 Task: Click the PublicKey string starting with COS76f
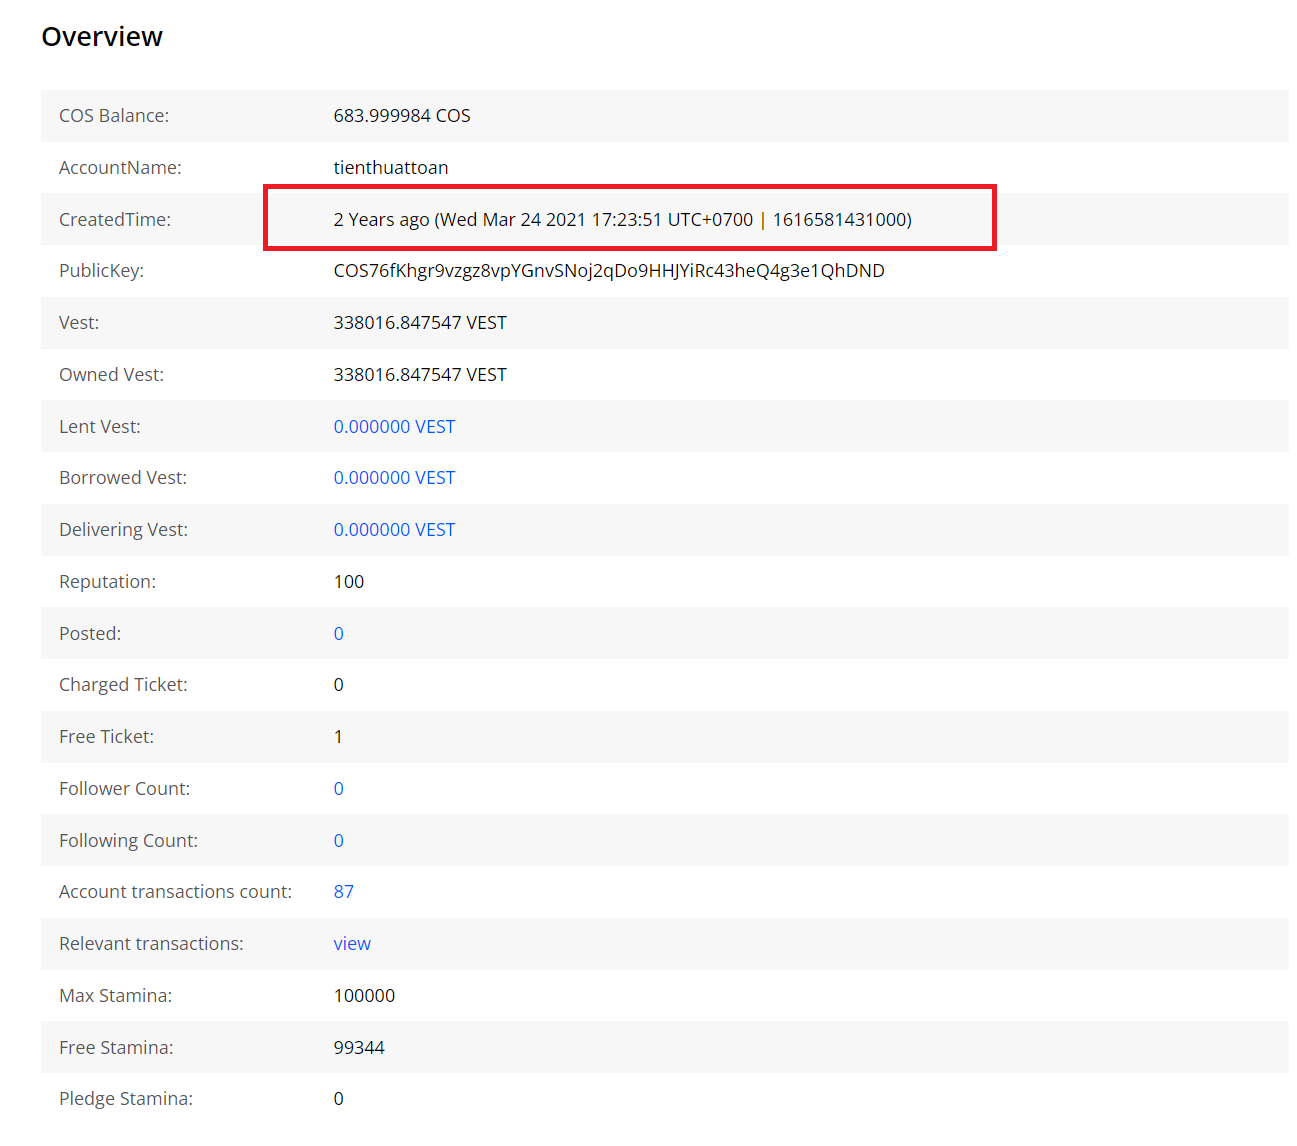tap(609, 271)
